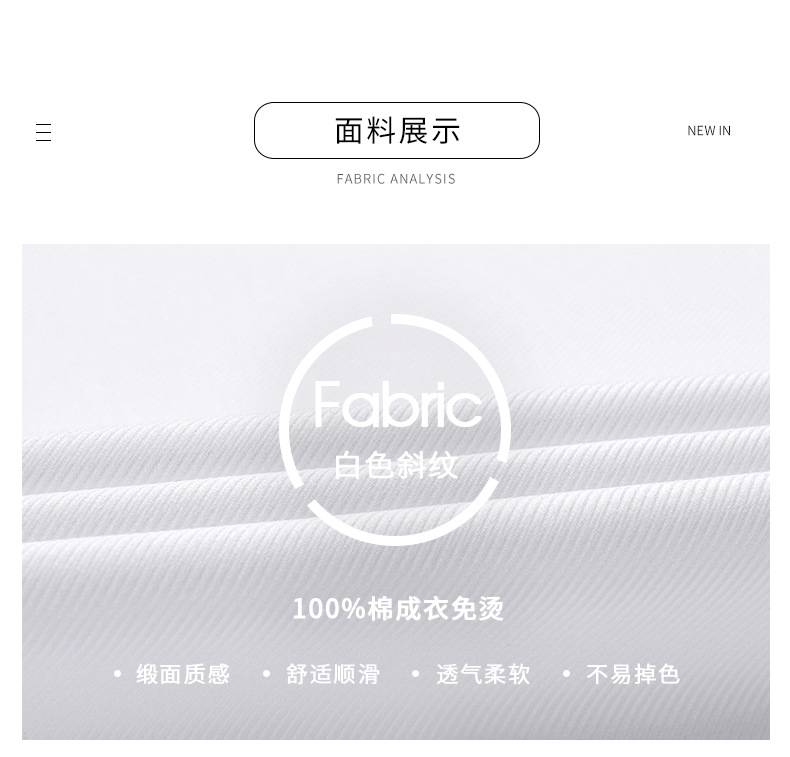Select the 白色斜纹 label in the circle
The image size is (790, 757).
[396, 465]
